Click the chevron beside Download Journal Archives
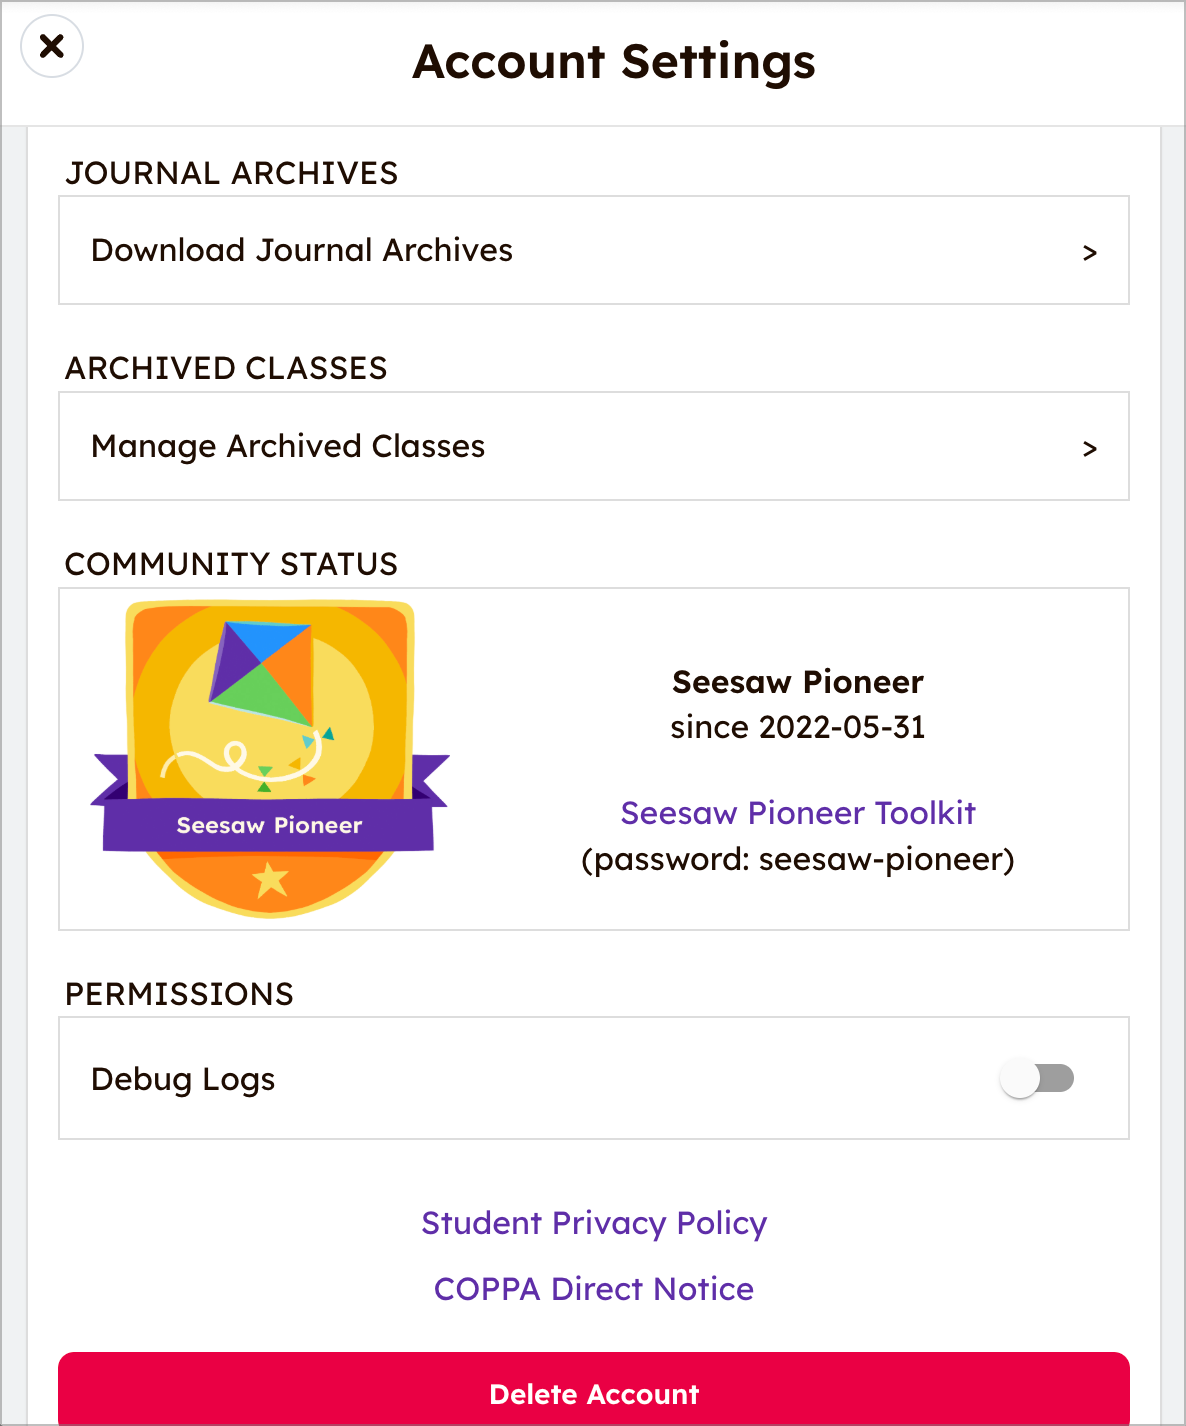The image size is (1186, 1426). click(1090, 253)
